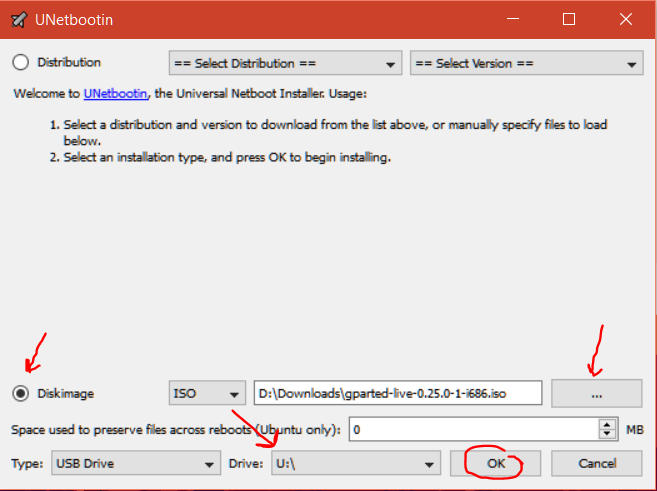This screenshot has height=491, width=657.
Task: Open the ISO image type dropdown
Action: (x=207, y=393)
